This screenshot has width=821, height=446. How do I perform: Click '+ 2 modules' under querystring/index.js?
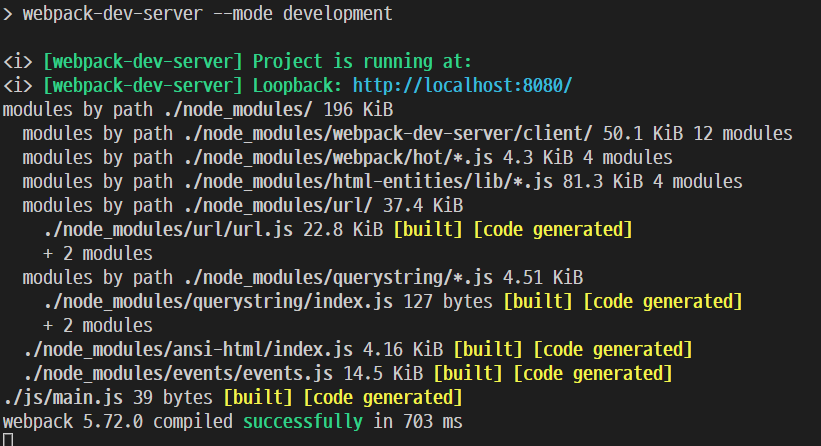click(x=98, y=326)
